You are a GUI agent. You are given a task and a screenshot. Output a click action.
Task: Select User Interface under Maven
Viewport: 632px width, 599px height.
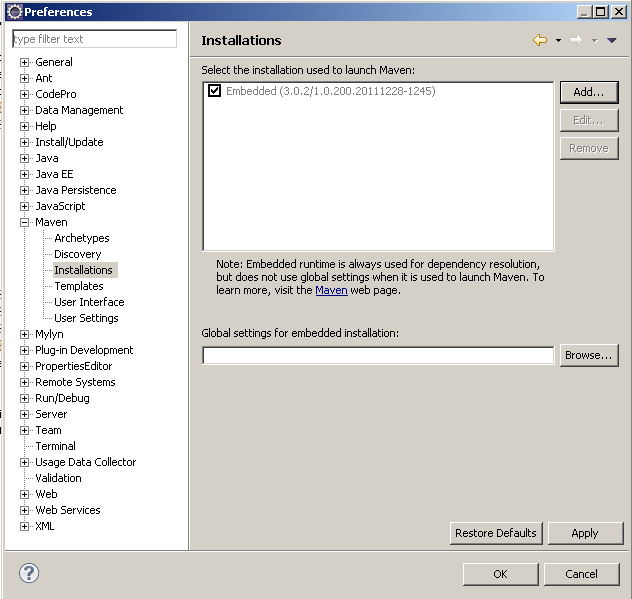point(89,302)
